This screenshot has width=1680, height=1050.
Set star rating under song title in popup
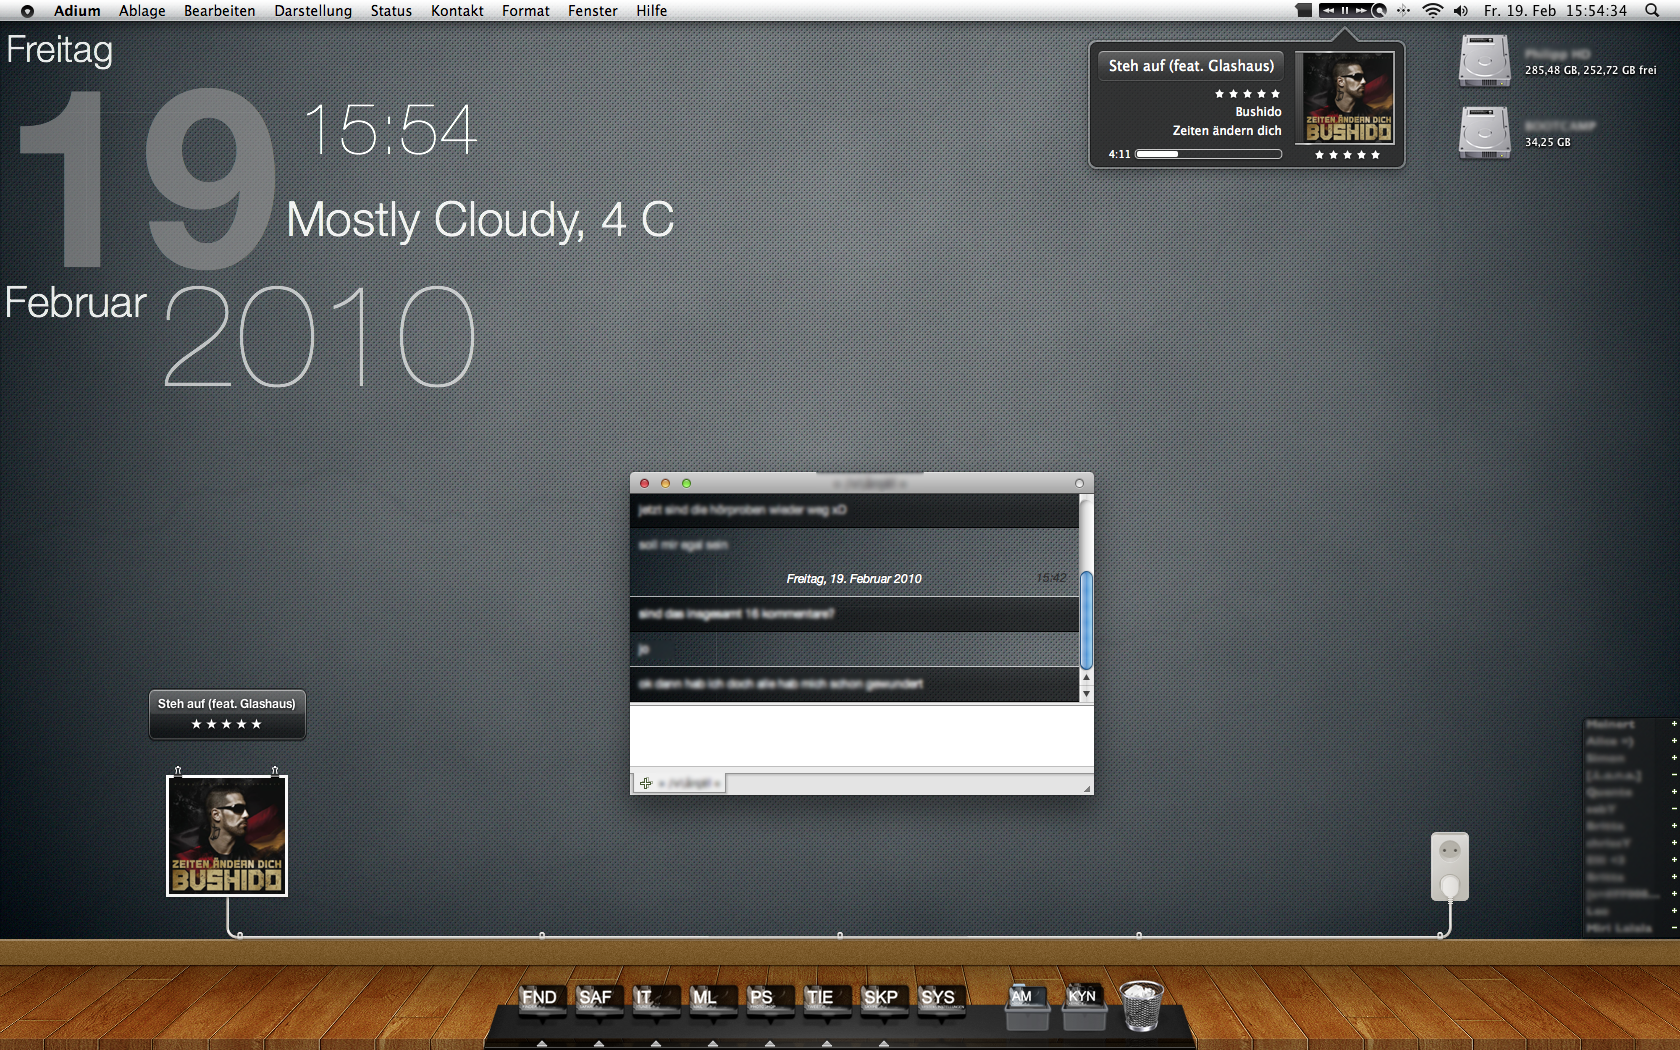pyautogui.click(x=1247, y=94)
